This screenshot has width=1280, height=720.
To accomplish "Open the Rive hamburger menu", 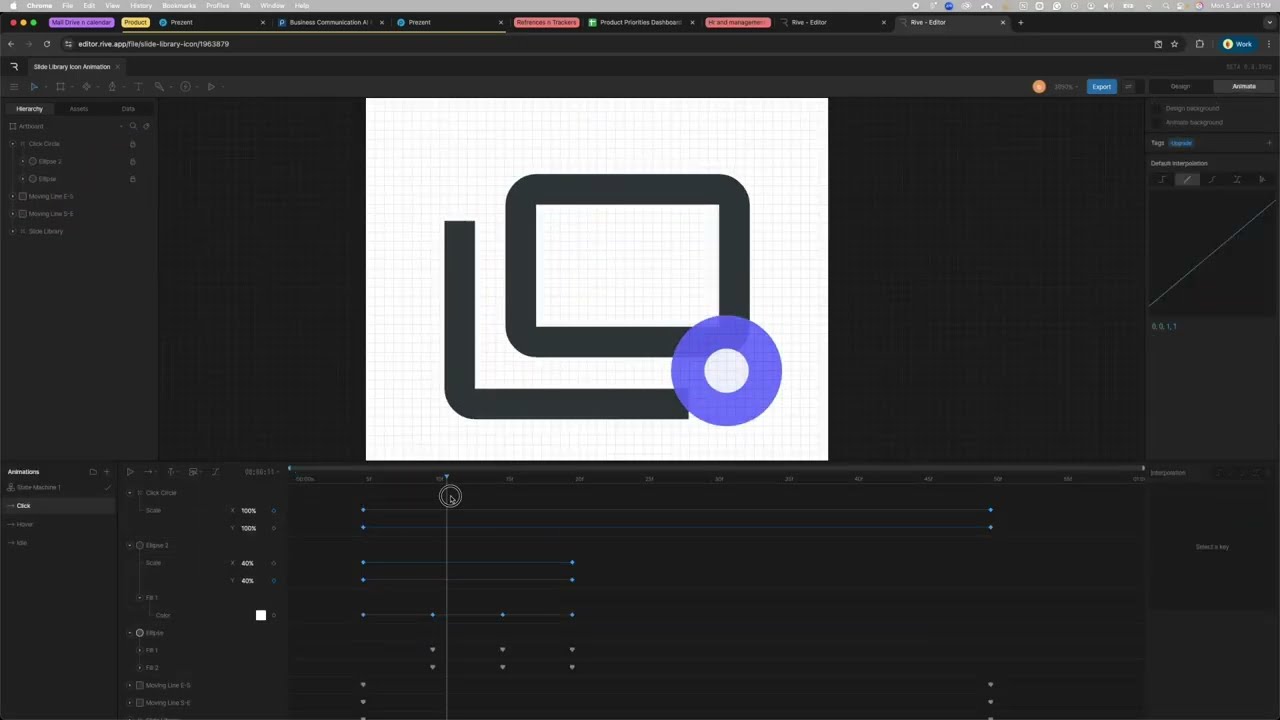I will point(14,87).
